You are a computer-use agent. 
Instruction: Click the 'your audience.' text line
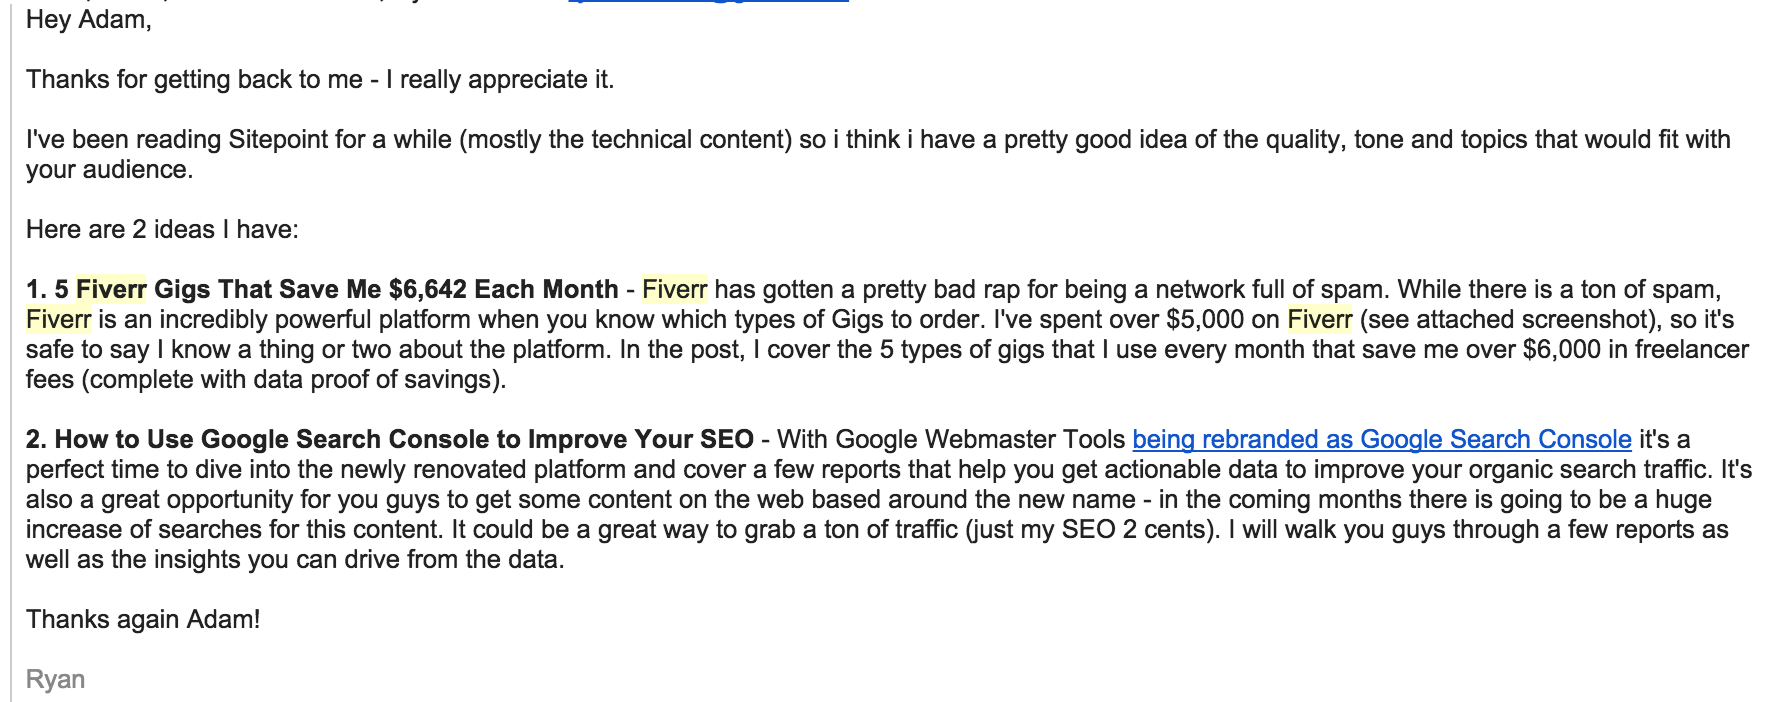[x=109, y=169]
